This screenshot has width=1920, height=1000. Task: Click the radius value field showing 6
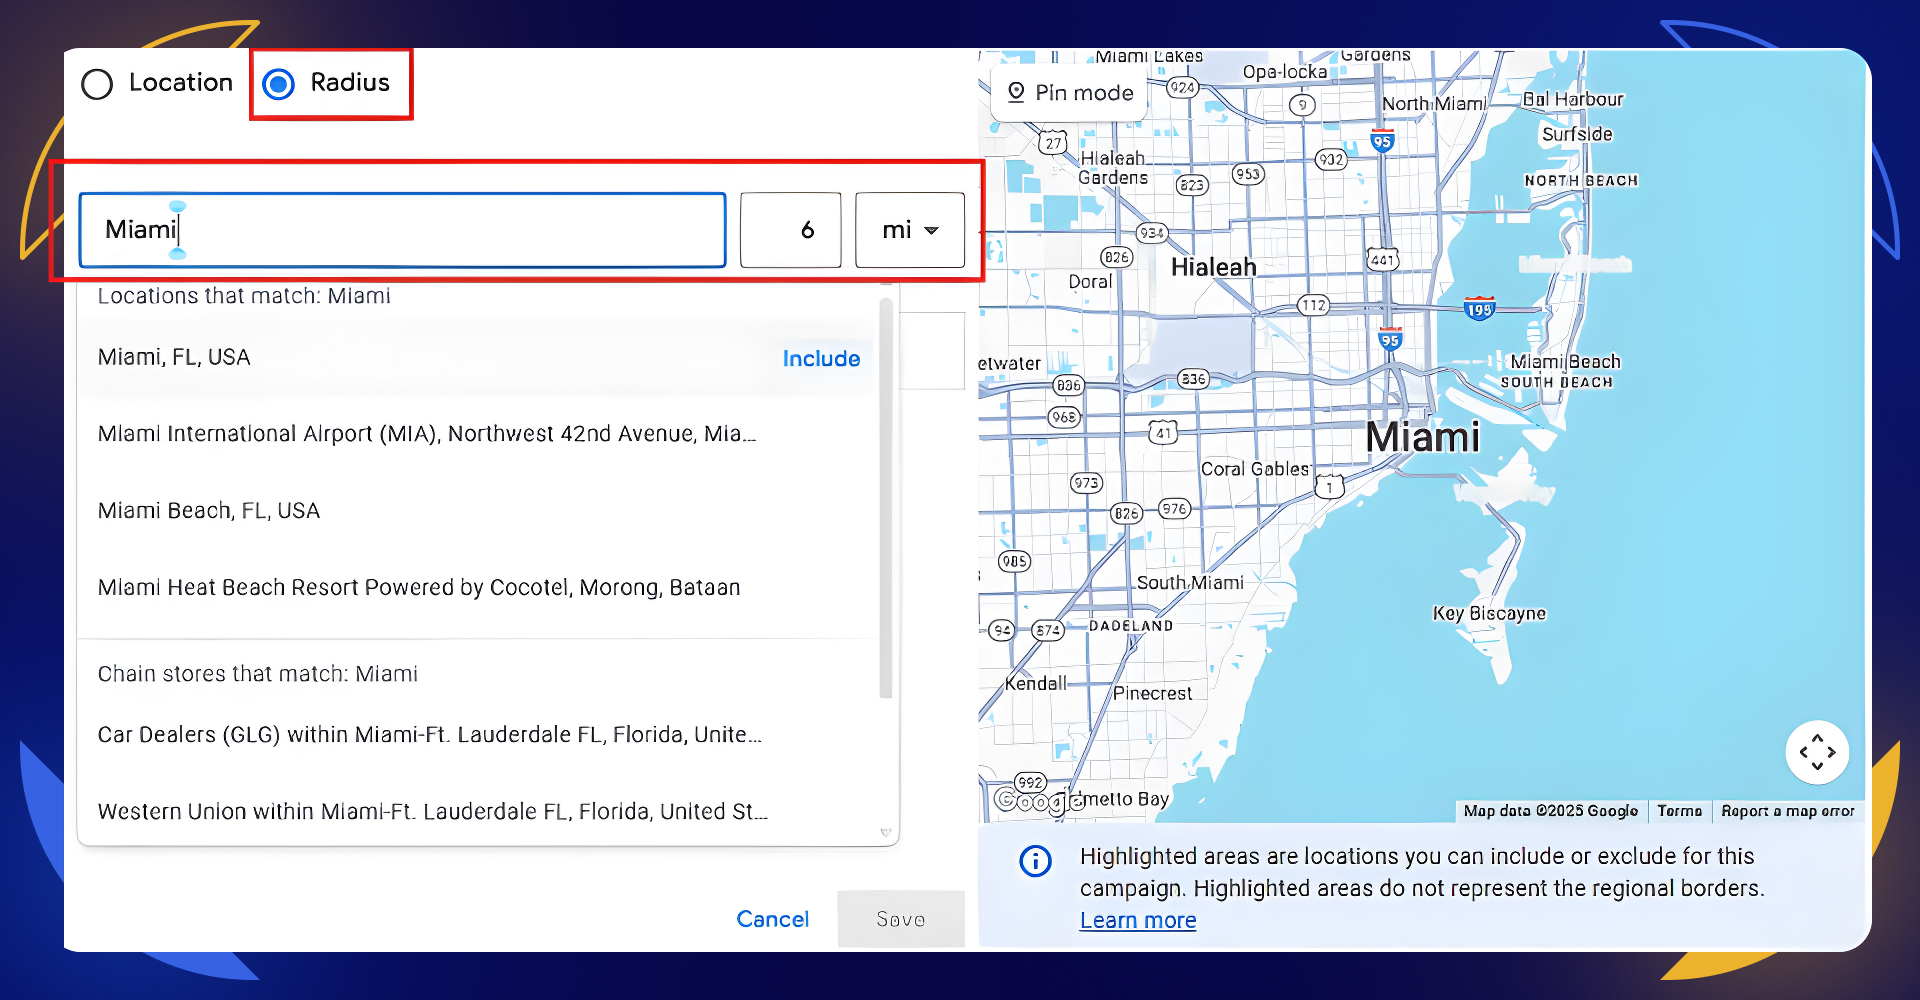(x=790, y=230)
